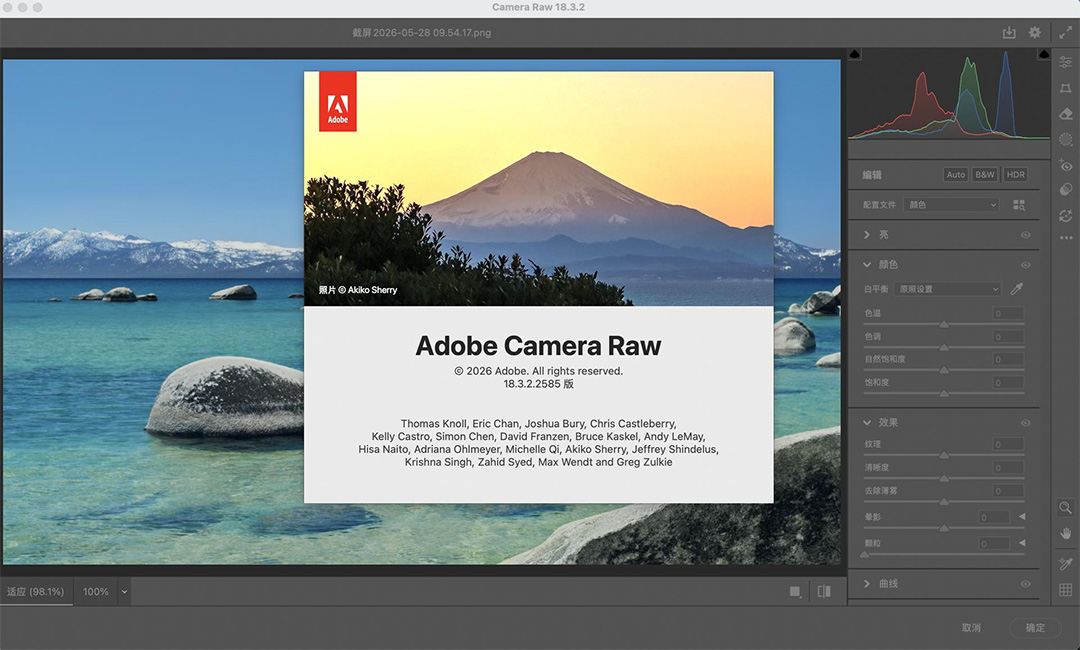
Task: Open Camera Raw preferences gear
Action: tap(1035, 32)
